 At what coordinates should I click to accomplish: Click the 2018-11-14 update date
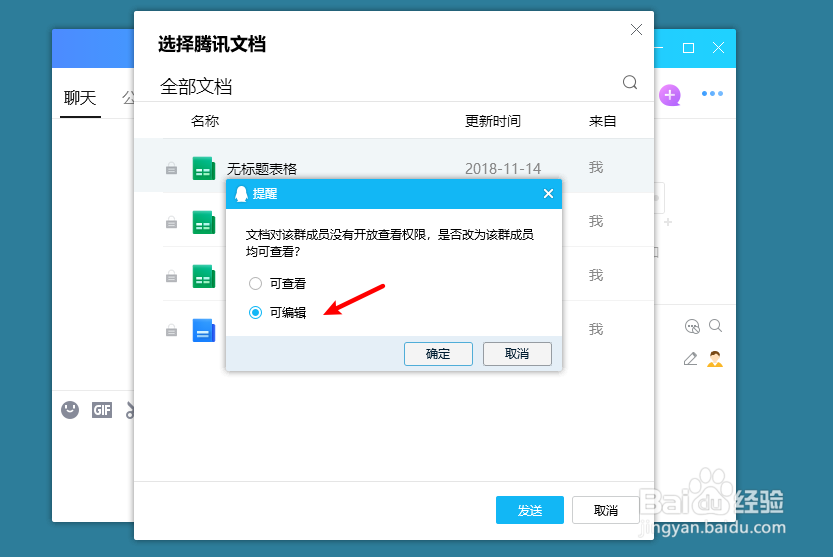pos(503,169)
